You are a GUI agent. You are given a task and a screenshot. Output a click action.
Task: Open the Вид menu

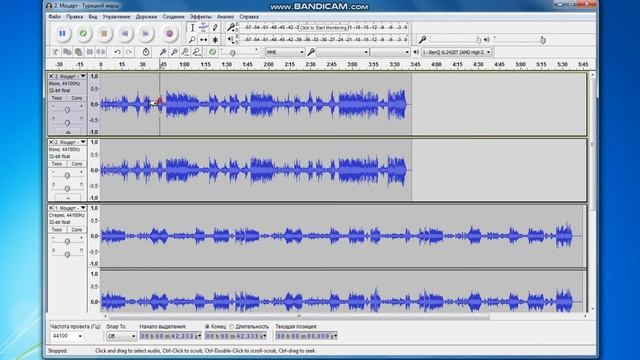pos(93,17)
